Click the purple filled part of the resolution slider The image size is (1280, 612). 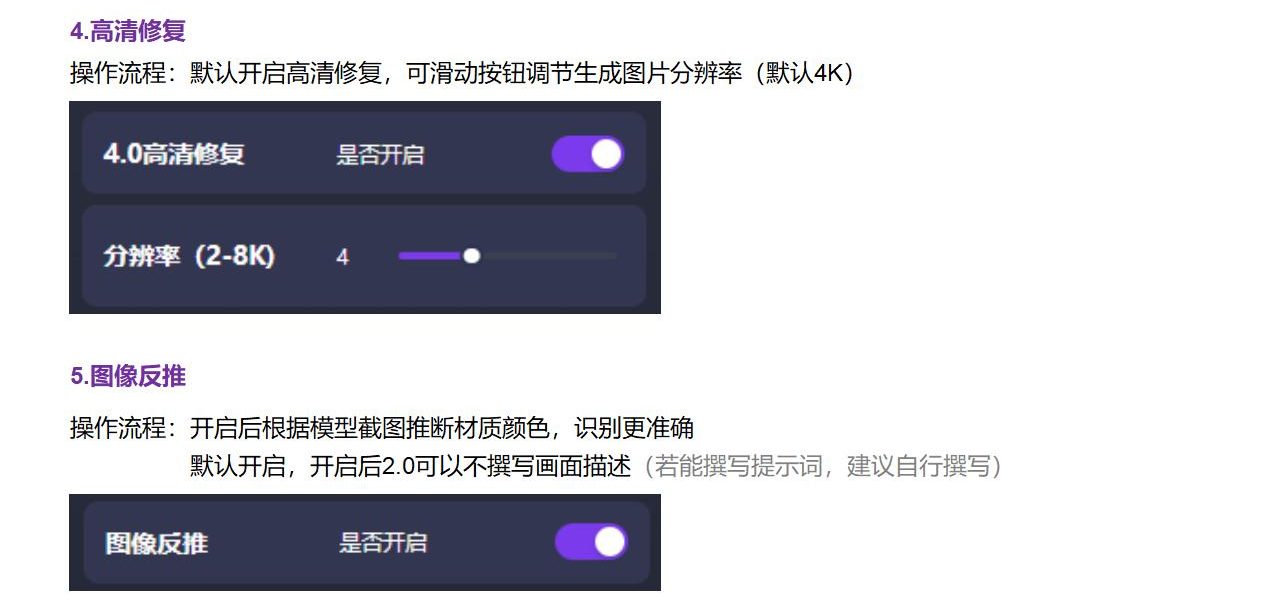click(430, 256)
